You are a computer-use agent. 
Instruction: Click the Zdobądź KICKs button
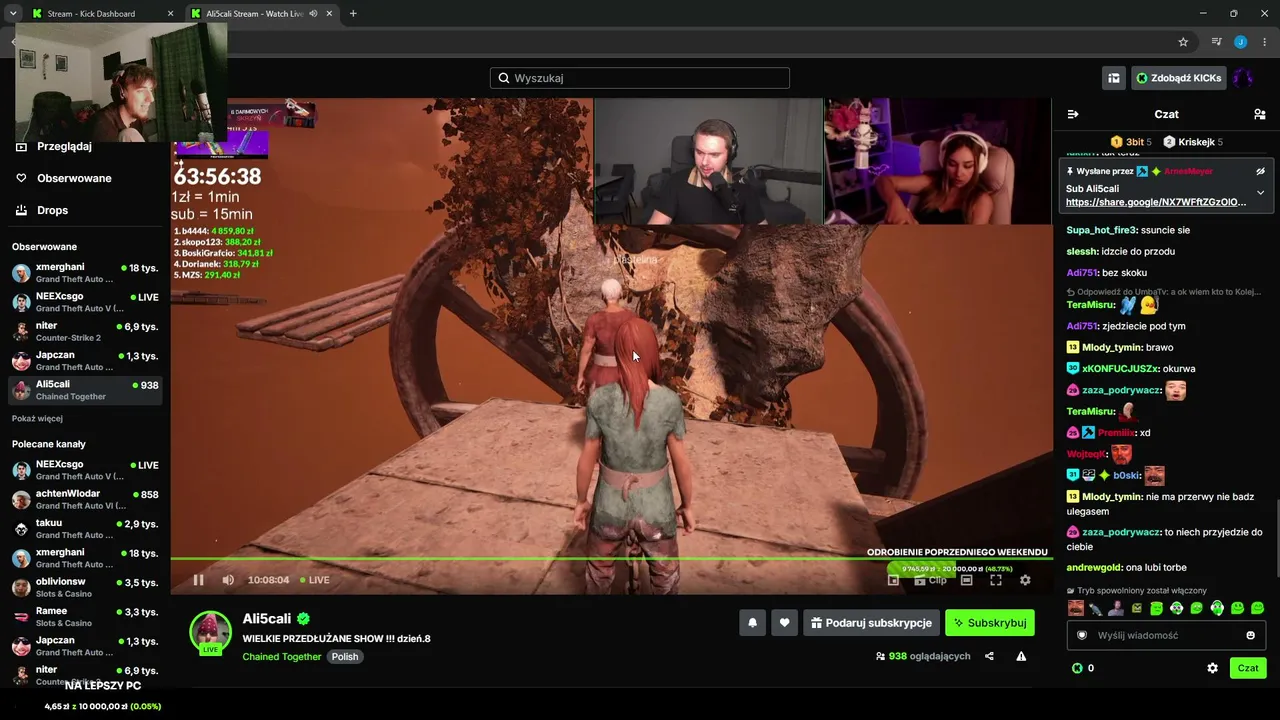pyautogui.click(x=1178, y=78)
